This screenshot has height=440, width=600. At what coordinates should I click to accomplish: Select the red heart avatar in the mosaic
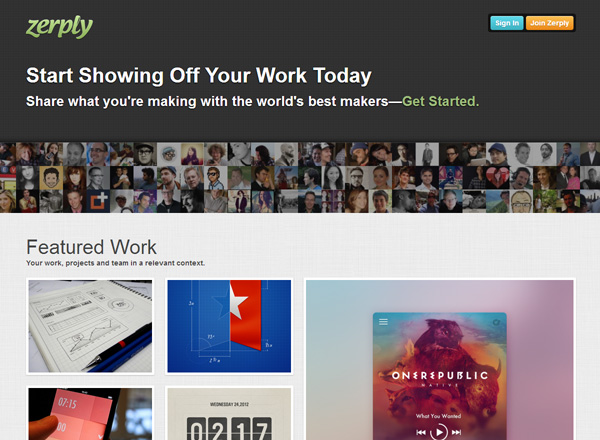(497, 178)
